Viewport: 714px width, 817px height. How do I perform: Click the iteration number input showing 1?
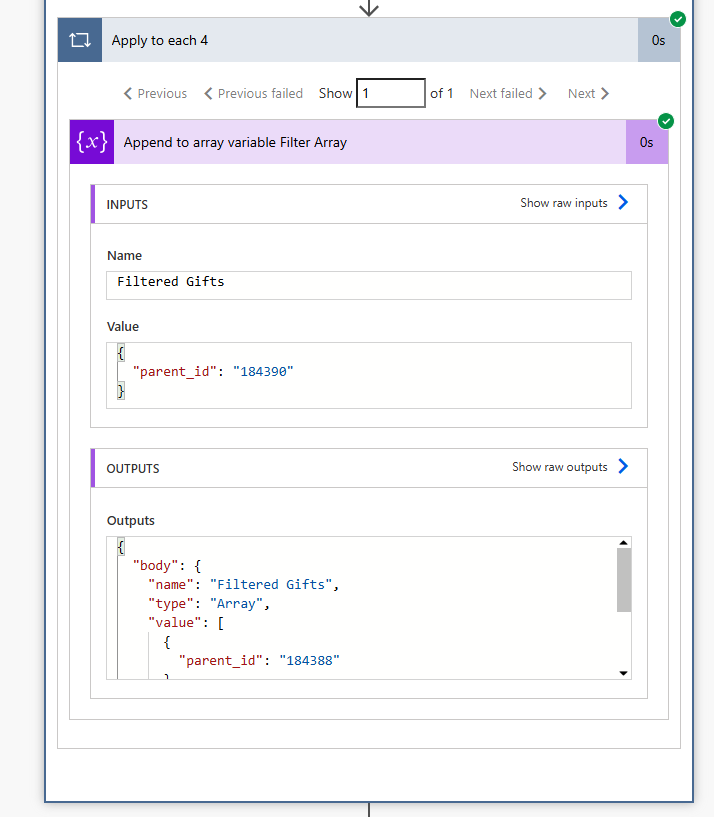pyautogui.click(x=390, y=92)
